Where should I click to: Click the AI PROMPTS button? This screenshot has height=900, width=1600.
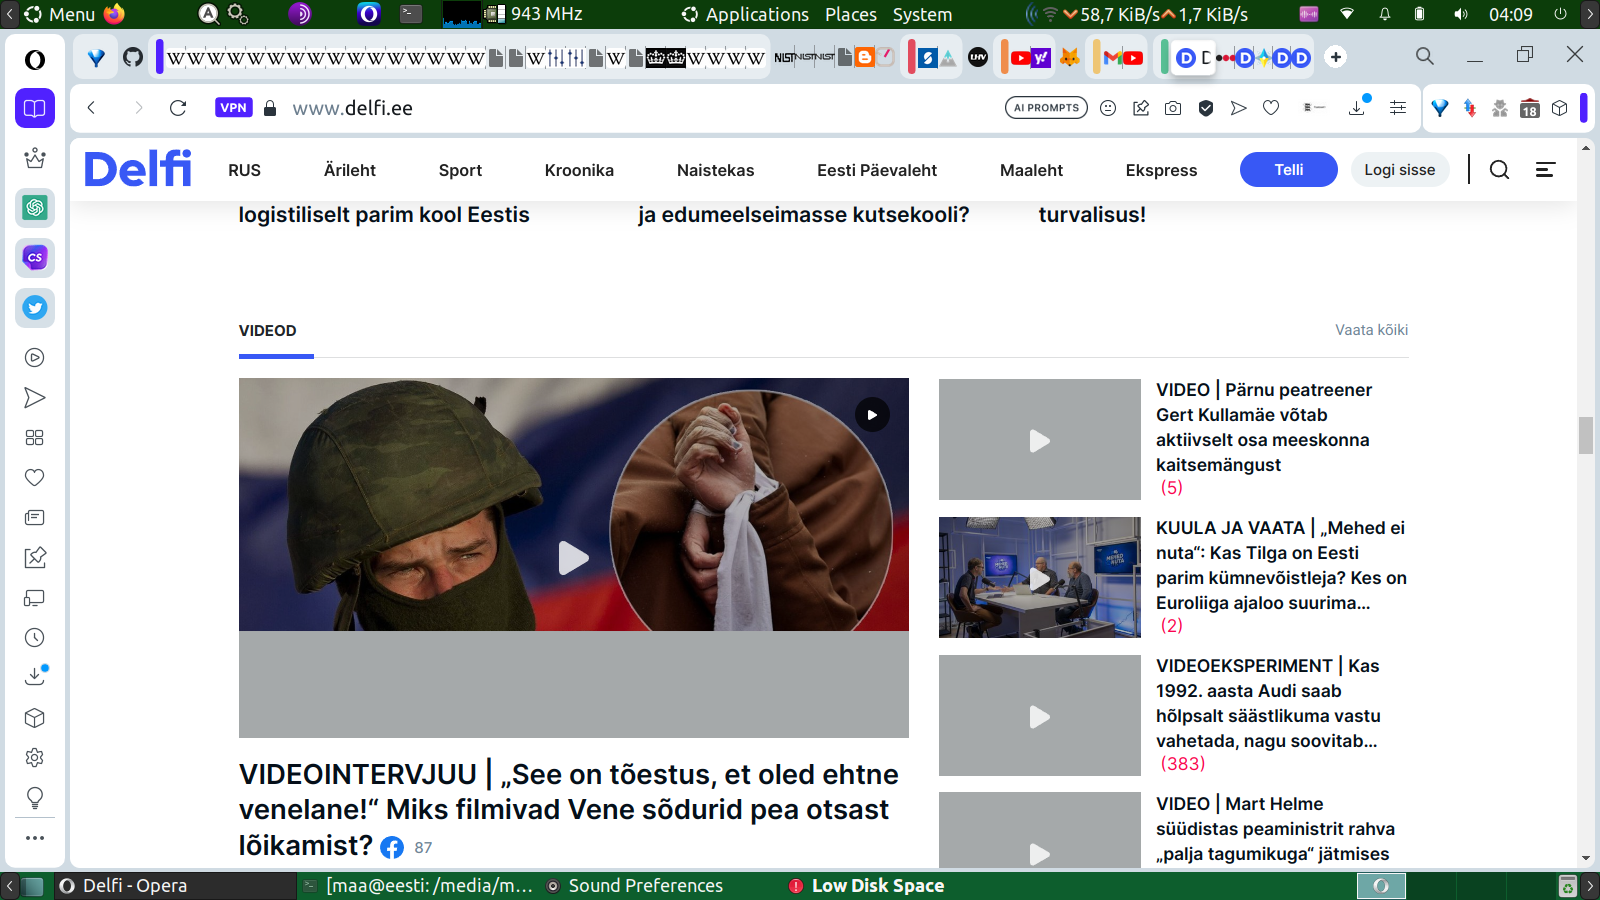[x=1046, y=108]
